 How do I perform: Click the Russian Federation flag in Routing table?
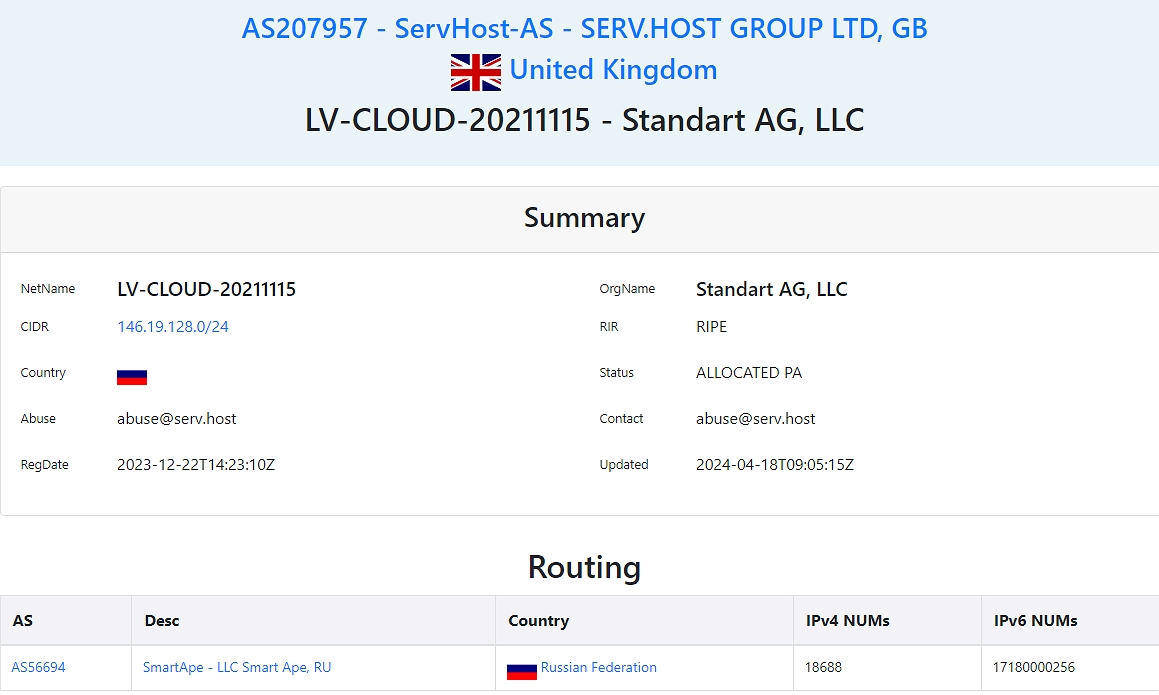point(522,669)
